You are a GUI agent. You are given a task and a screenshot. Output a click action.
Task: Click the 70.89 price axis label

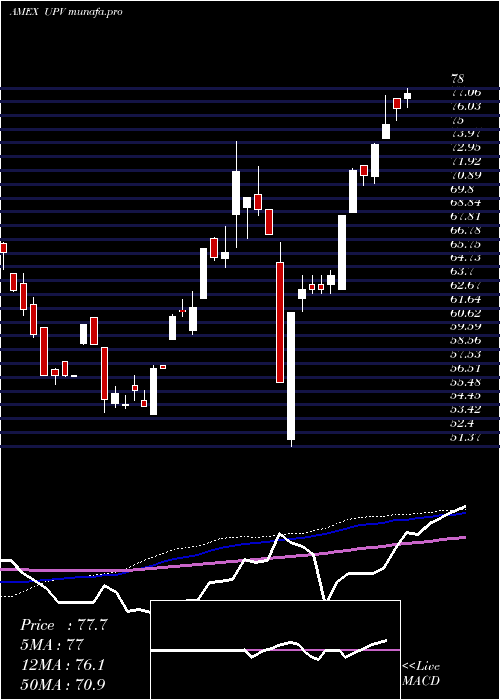(x=466, y=175)
